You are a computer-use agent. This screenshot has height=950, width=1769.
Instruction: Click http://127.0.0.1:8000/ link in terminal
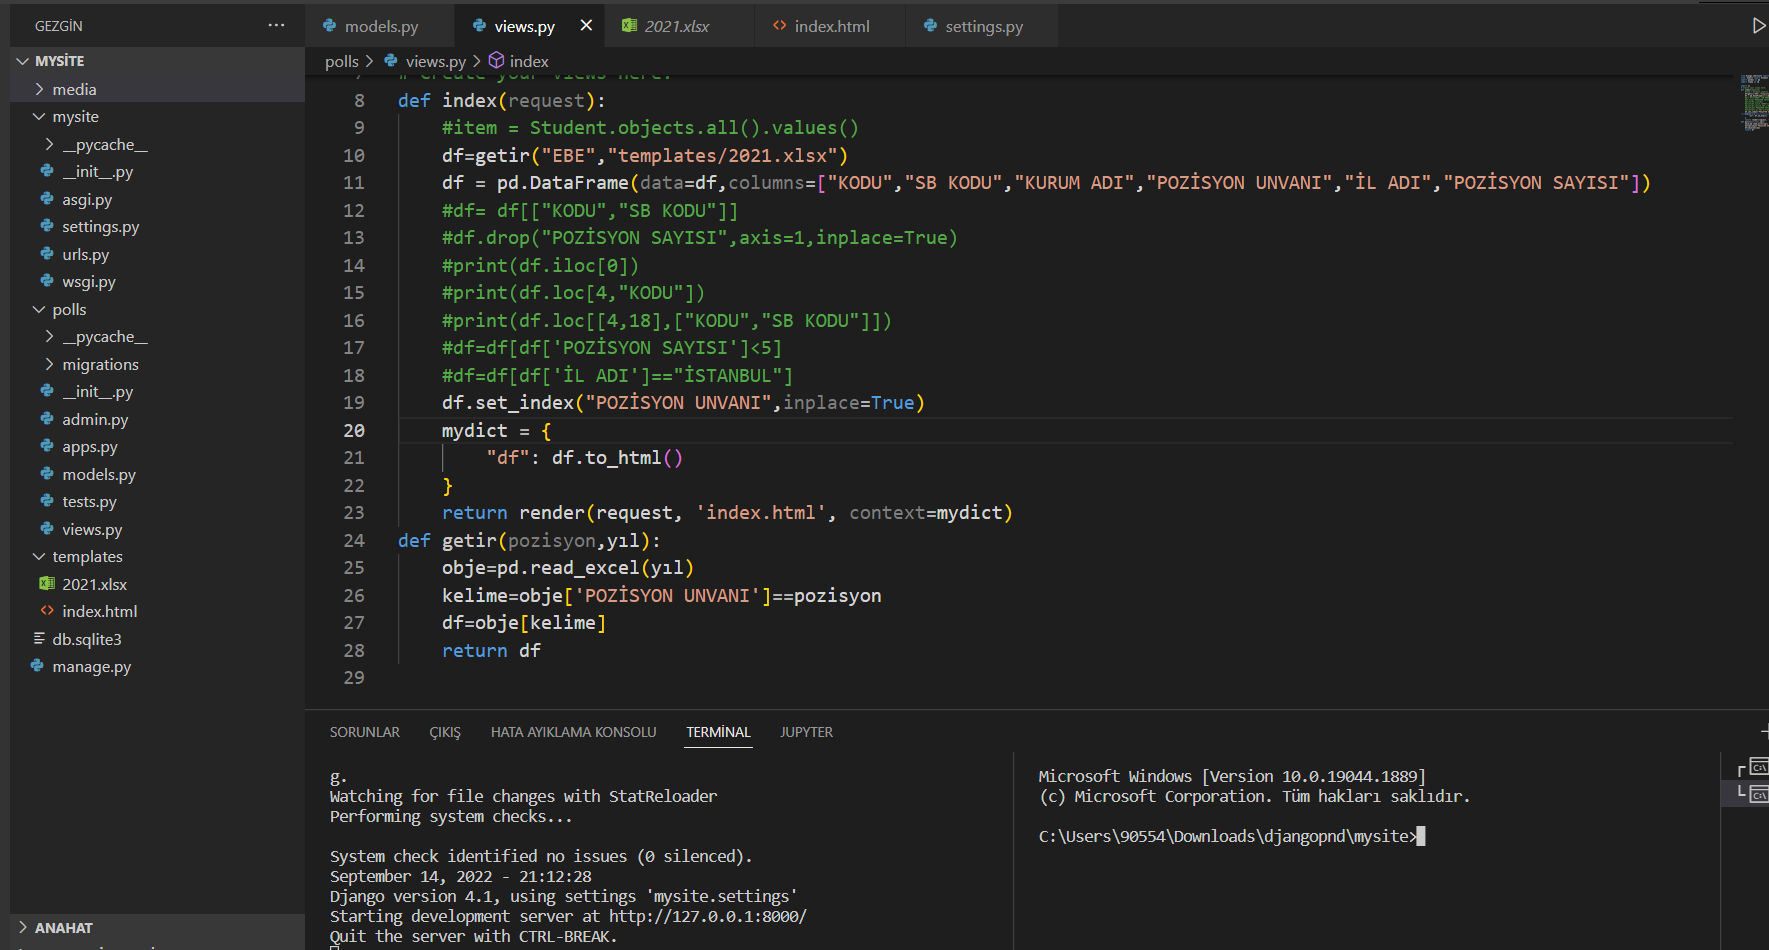[708, 916]
